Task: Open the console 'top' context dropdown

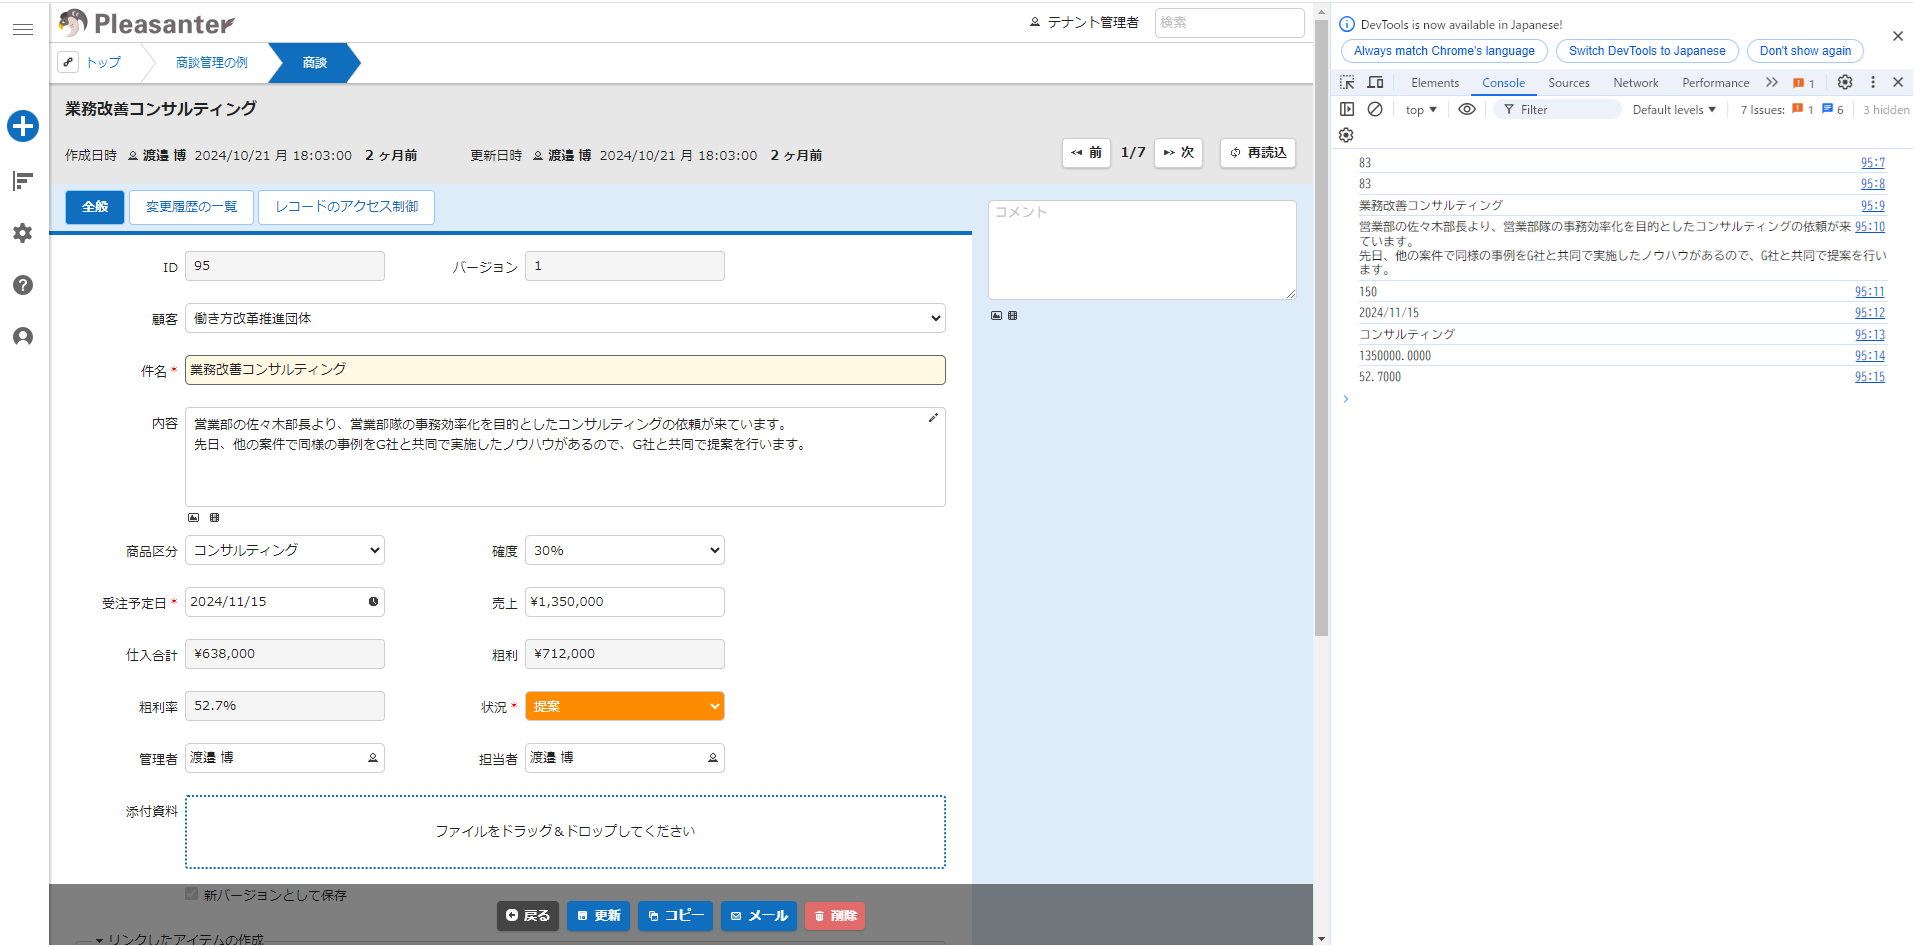Action: point(1421,110)
